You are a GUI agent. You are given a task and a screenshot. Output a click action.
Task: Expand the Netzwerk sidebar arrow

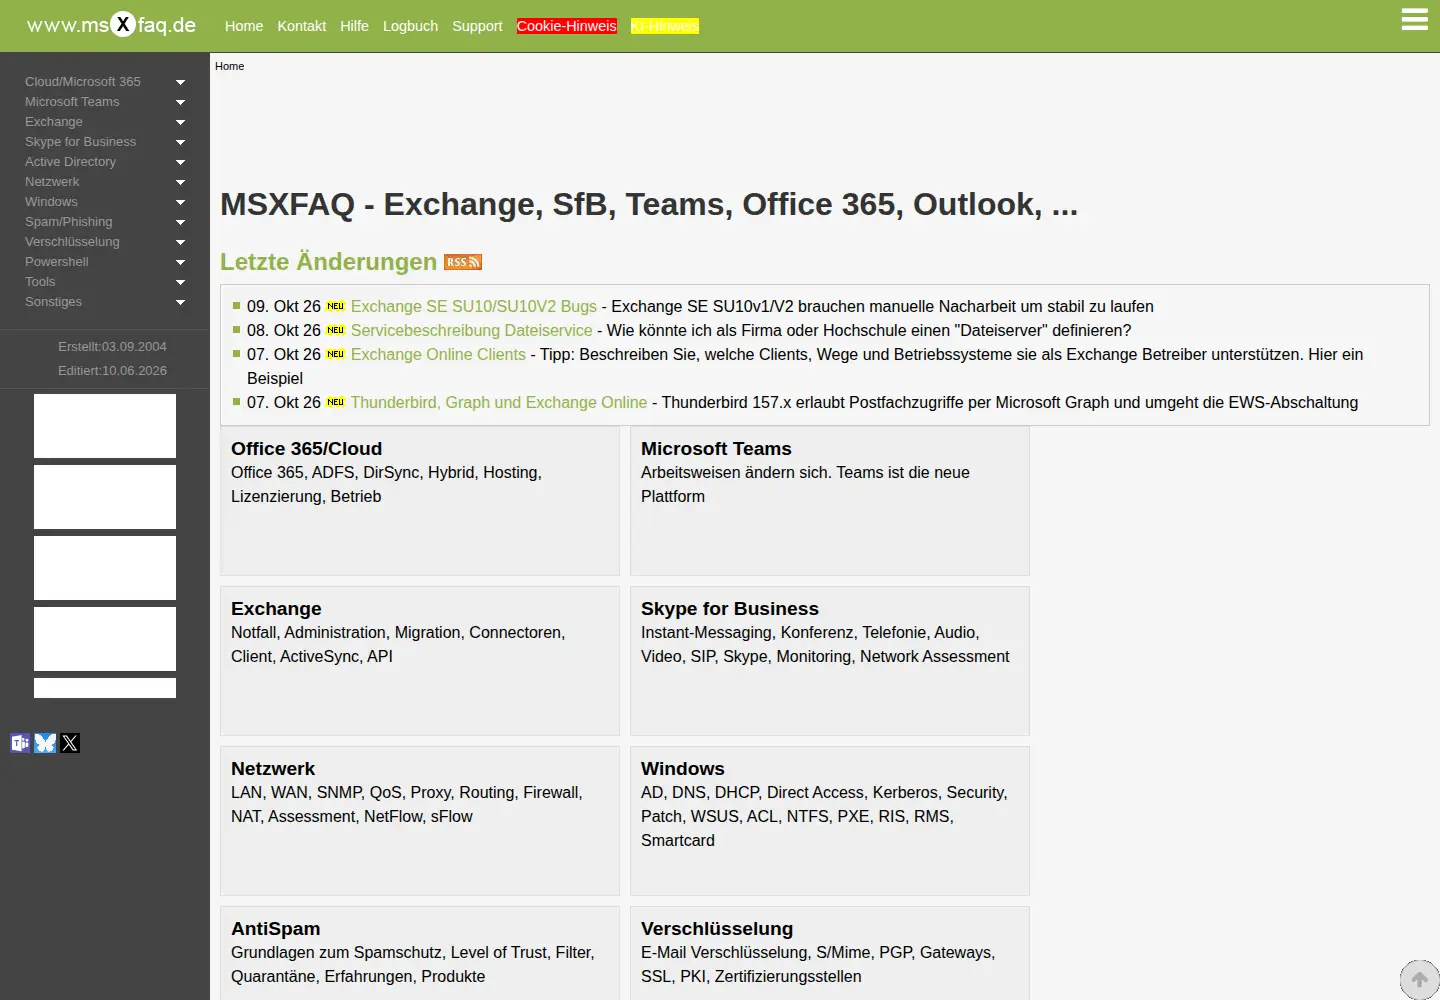point(181,182)
